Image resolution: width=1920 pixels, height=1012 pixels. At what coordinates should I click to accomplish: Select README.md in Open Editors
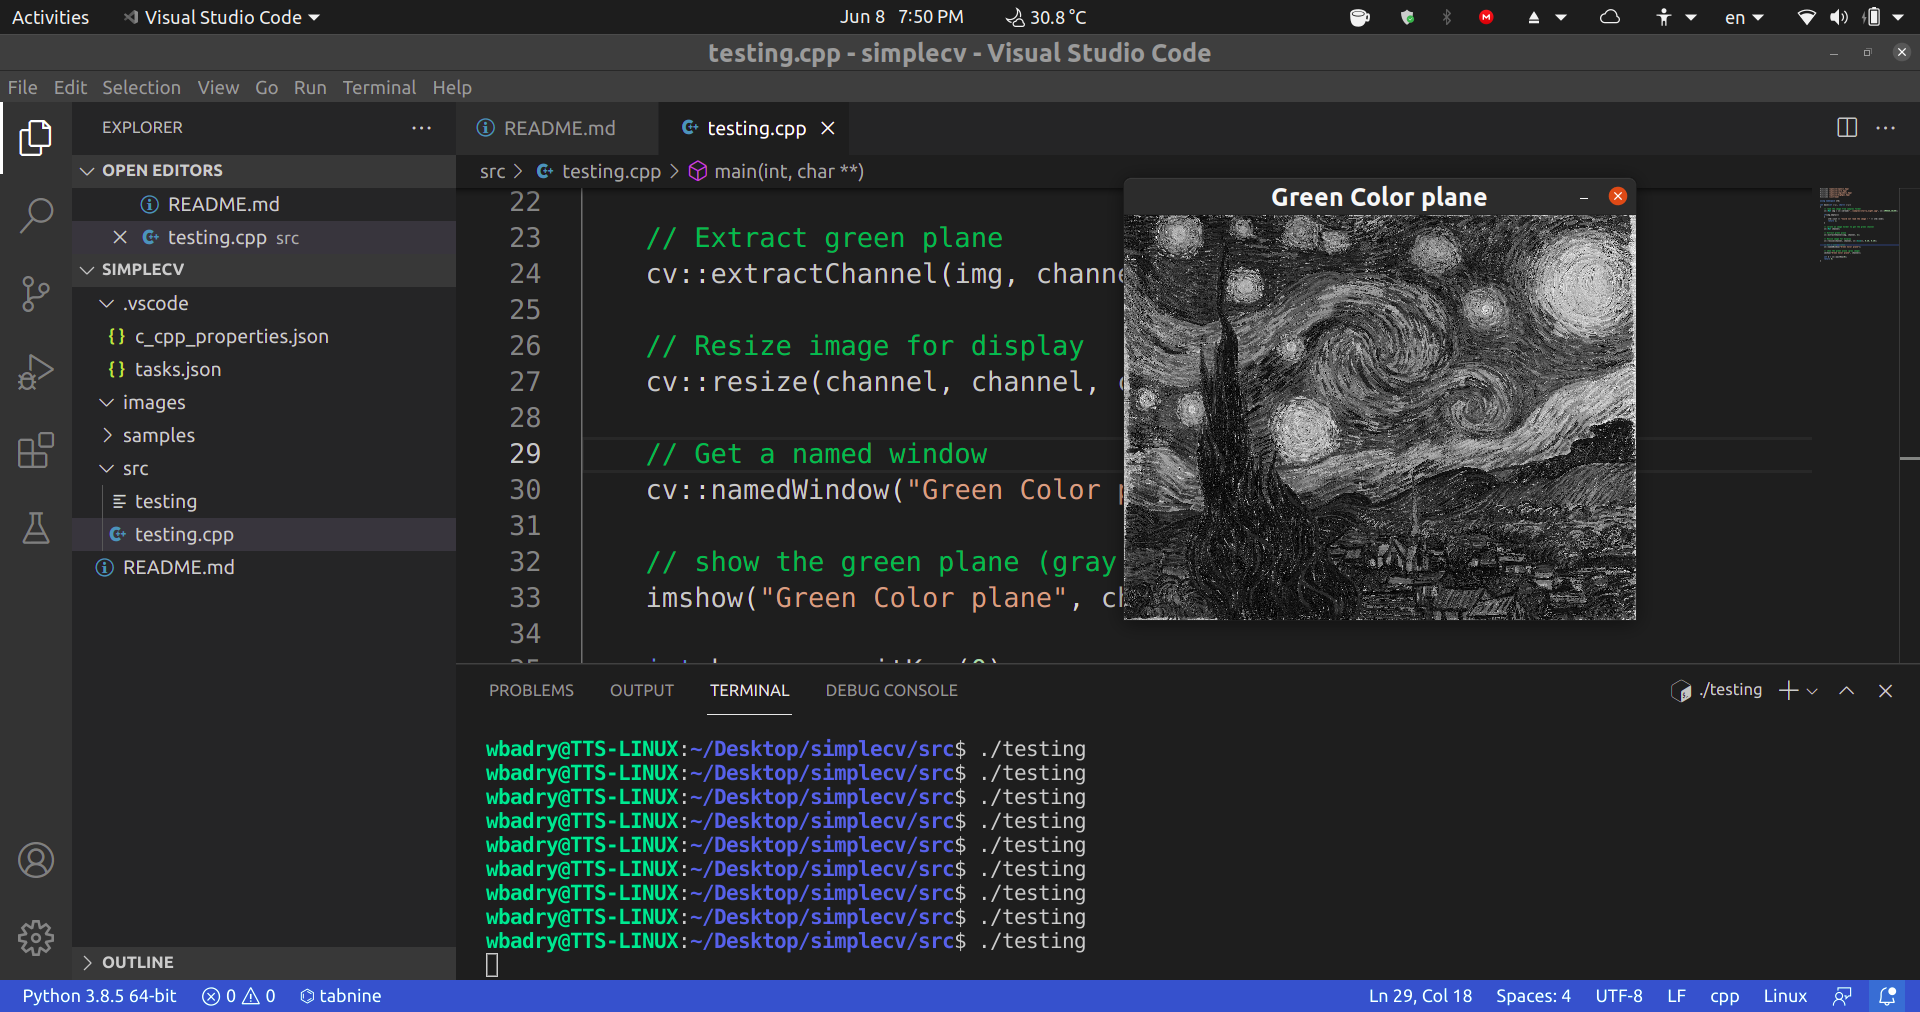tap(264, 204)
